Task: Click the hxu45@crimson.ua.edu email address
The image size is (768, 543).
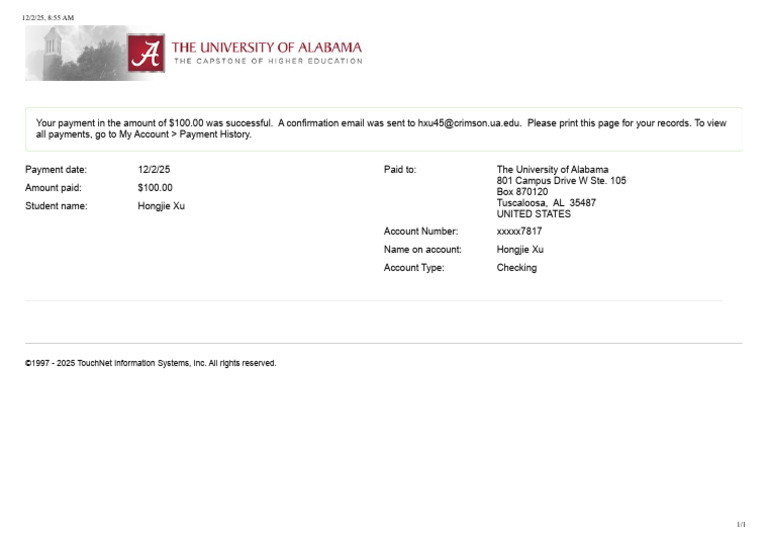Action: click(469, 123)
